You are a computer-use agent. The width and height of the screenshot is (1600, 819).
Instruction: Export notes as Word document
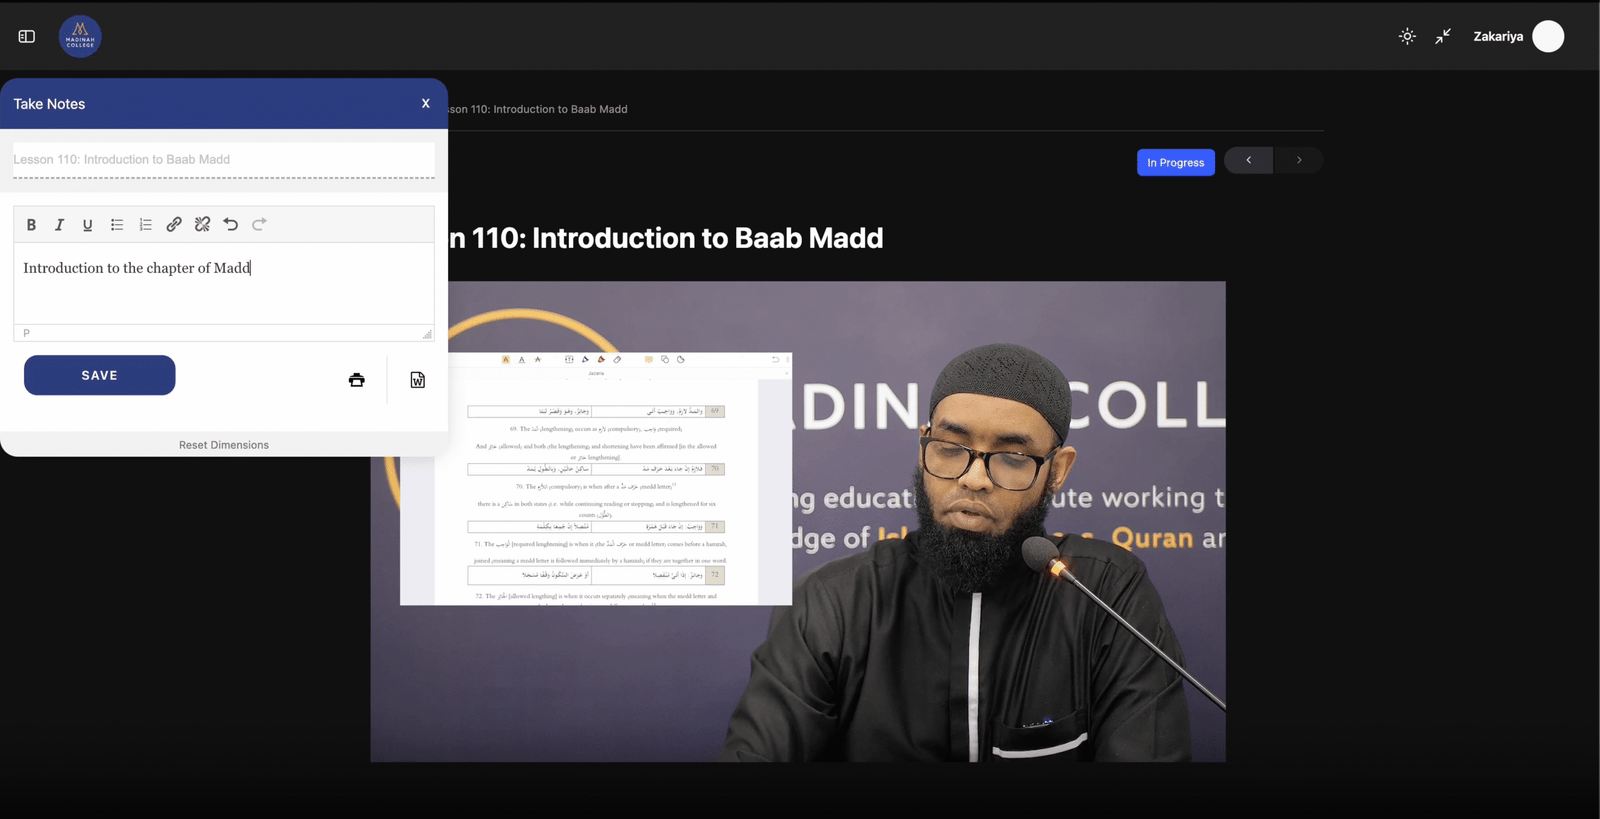tap(418, 380)
